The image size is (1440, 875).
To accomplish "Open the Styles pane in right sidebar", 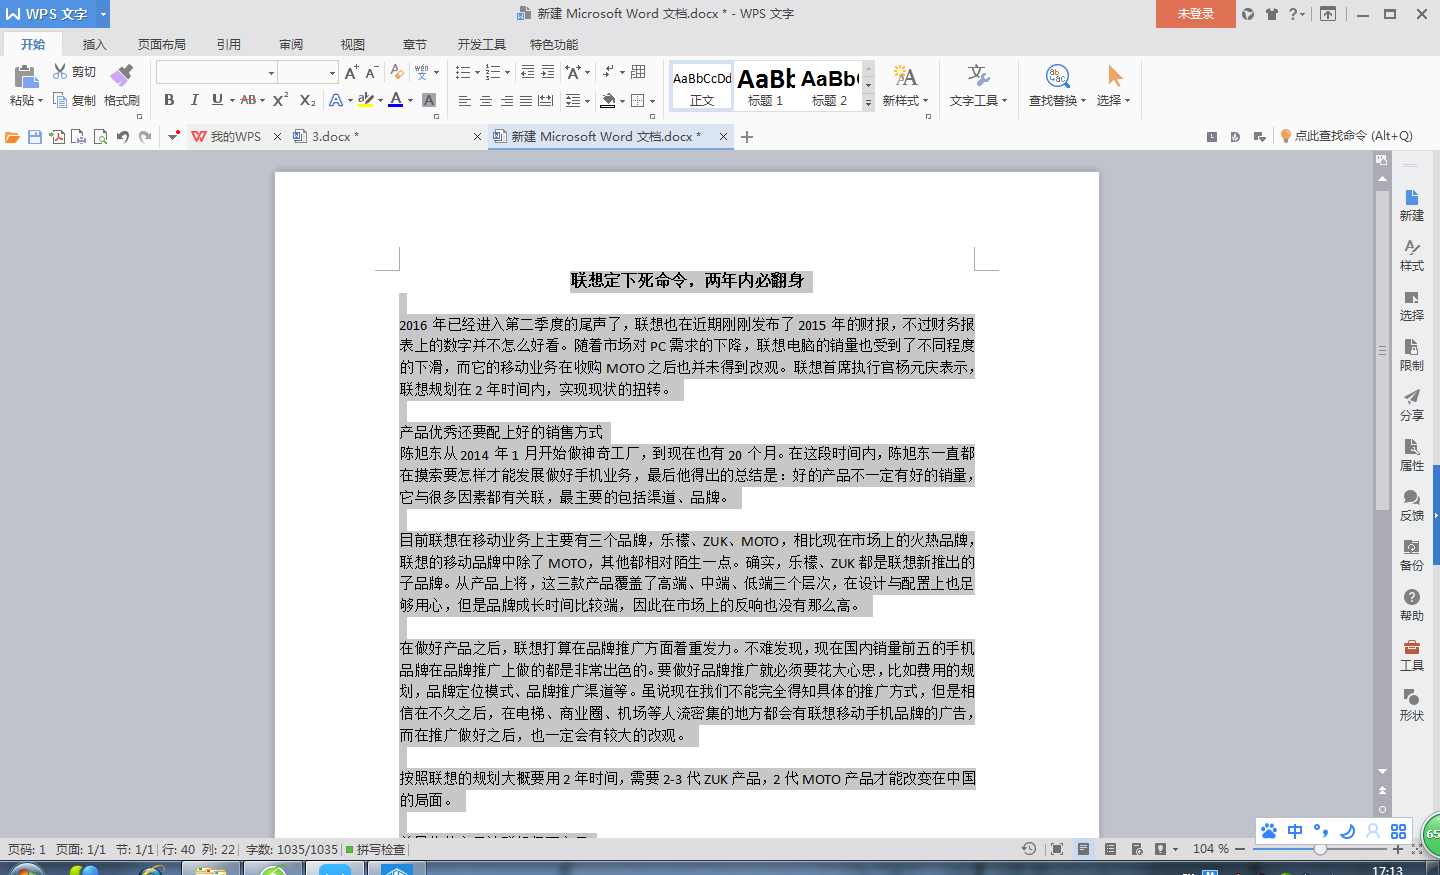I will [x=1411, y=255].
